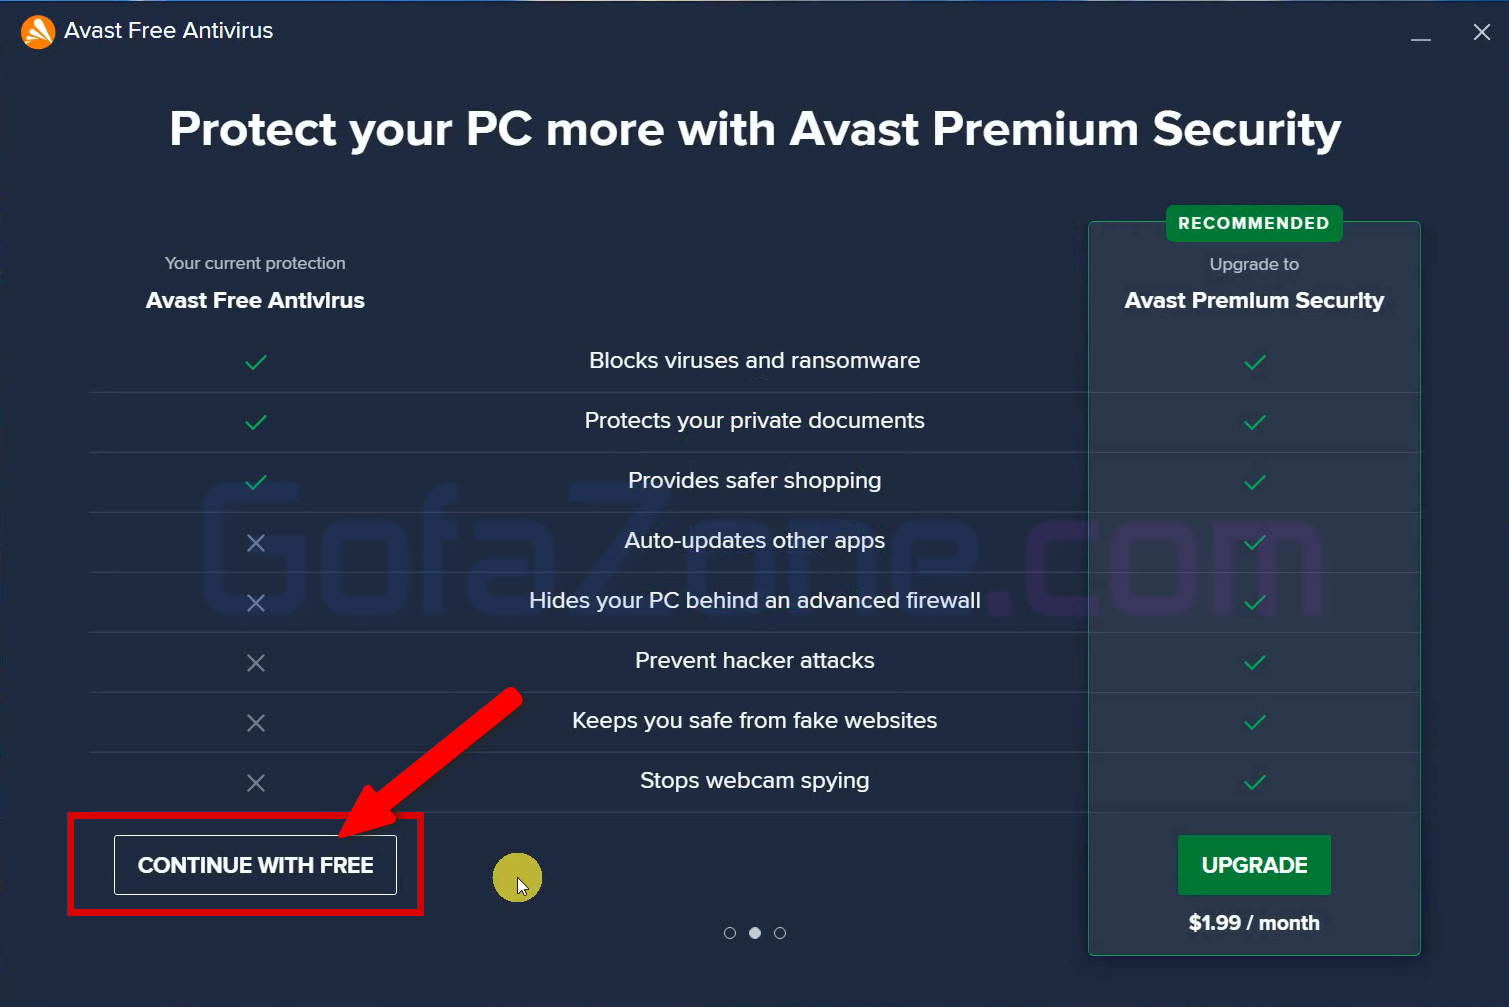Click Premium checkmark for Keeps you safe from fake websites
This screenshot has height=1007, width=1509.
tap(1255, 722)
